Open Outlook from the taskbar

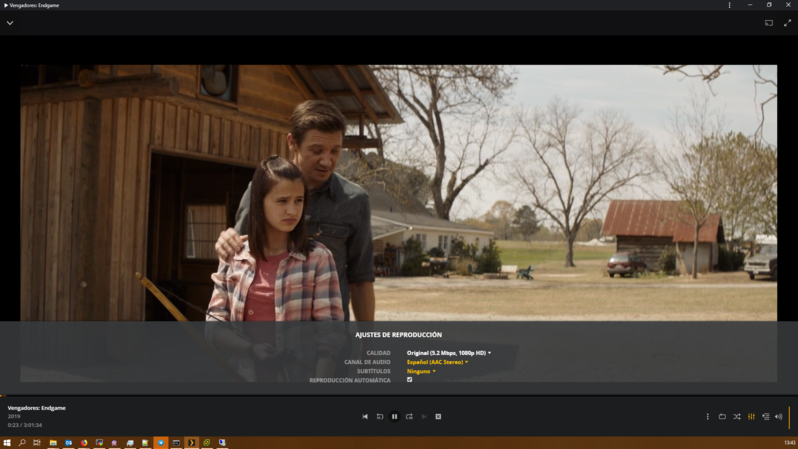(68, 443)
